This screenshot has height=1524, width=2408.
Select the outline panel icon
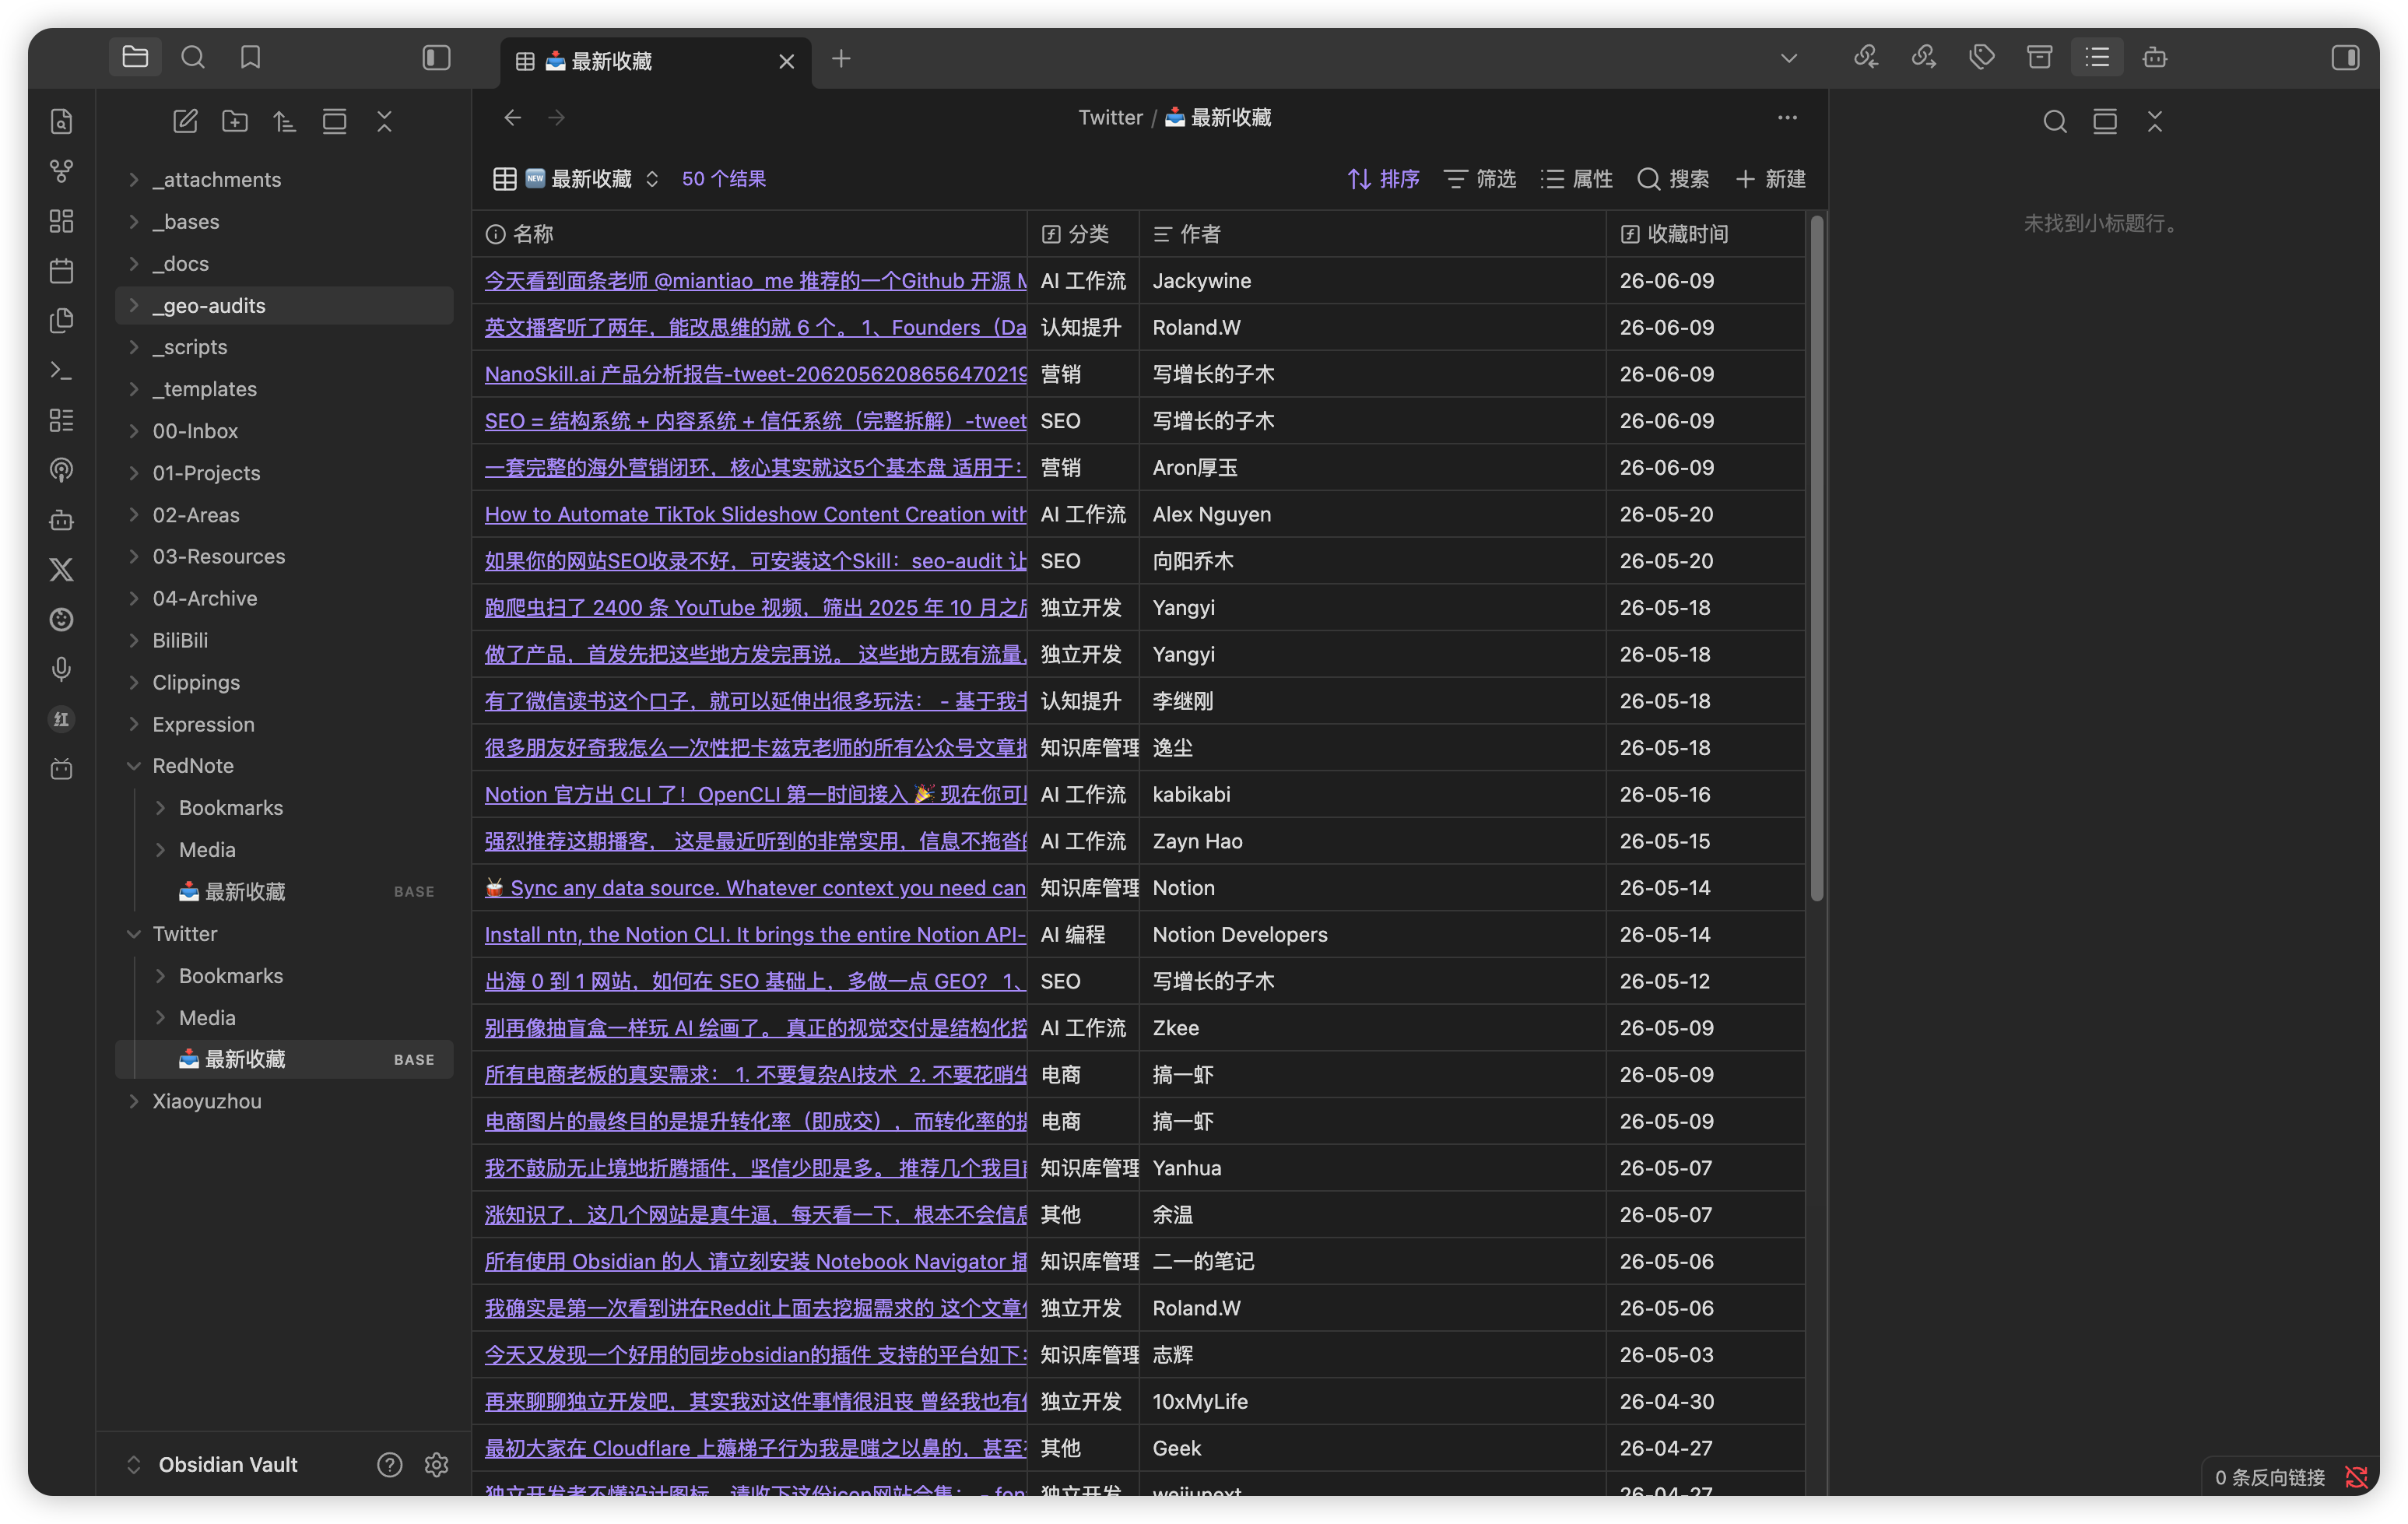[2098, 57]
